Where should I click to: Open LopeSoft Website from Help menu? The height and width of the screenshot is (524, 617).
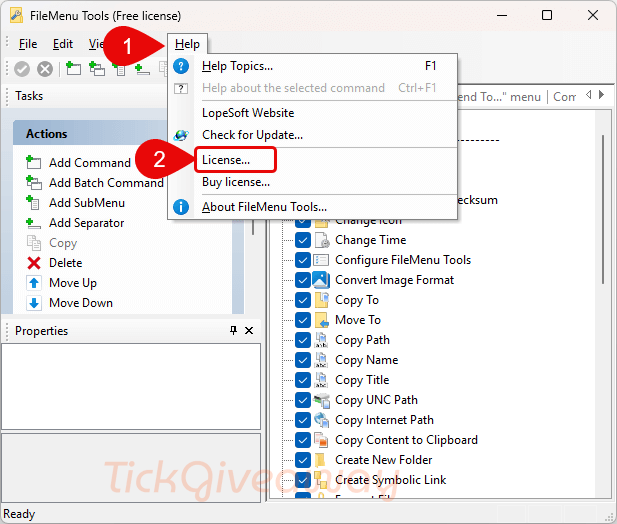[x=314, y=113]
